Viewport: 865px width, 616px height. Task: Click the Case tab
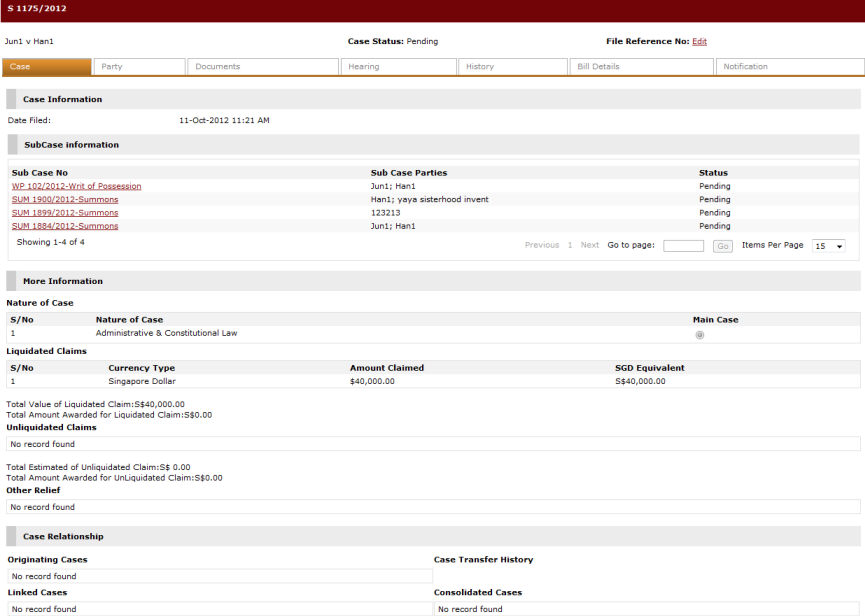click(47, 67)
